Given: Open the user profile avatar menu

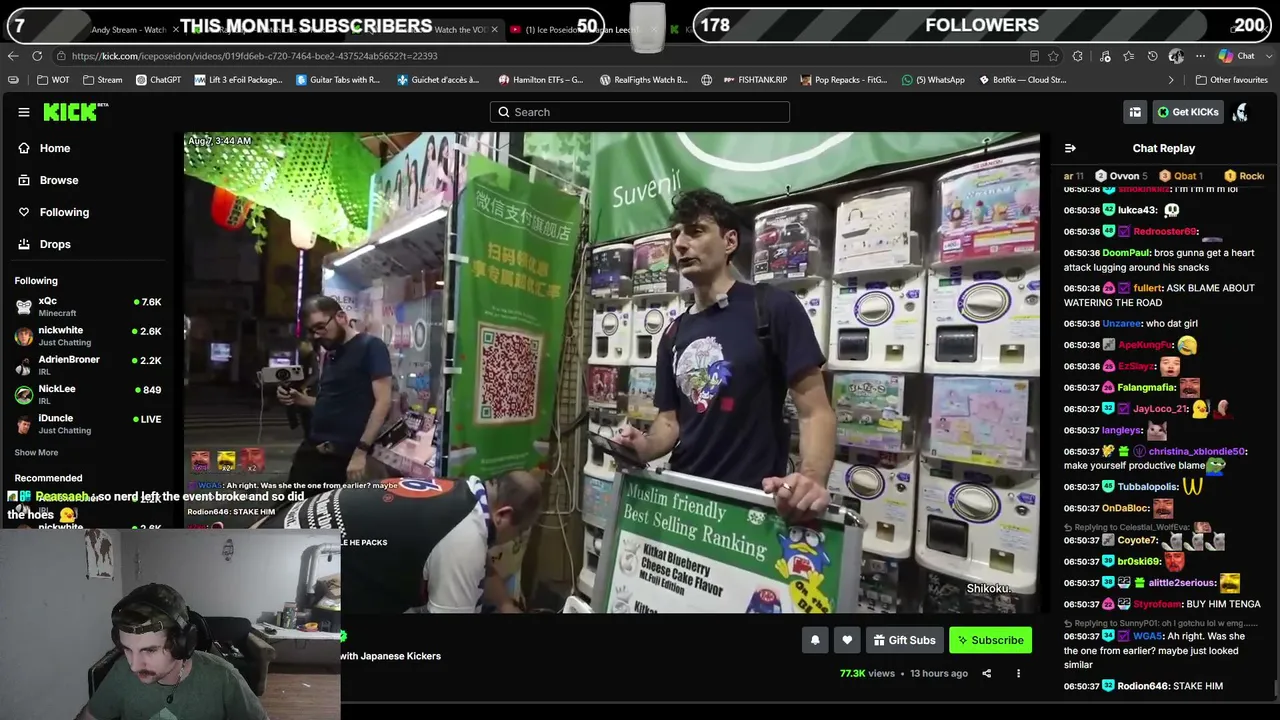Looking at the screenshot, I should [1240, 112].
